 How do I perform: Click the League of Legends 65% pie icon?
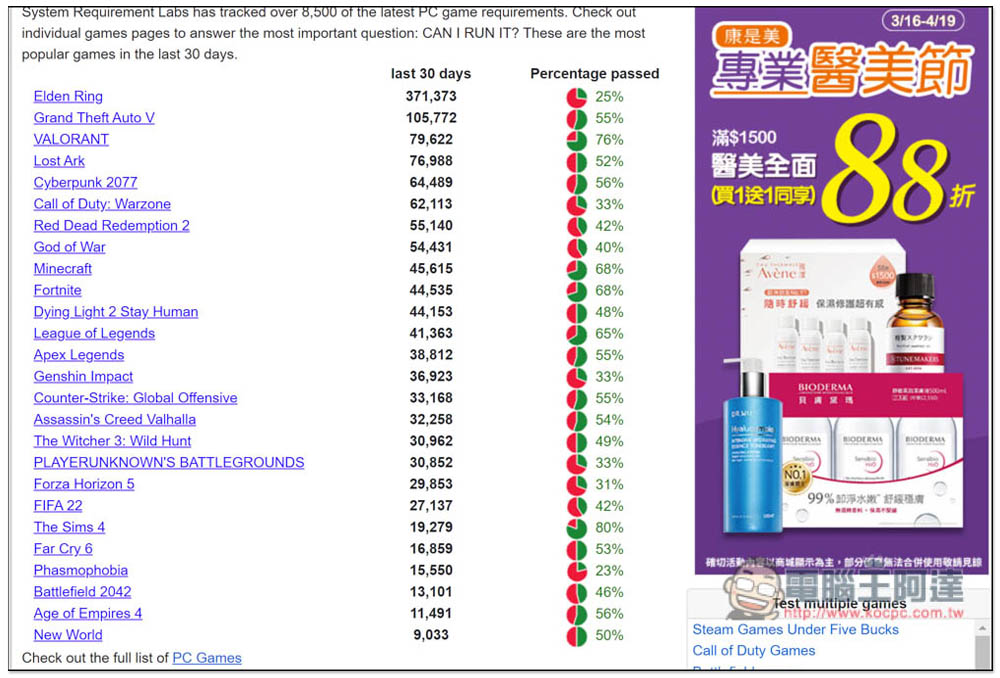click(577, 334)
